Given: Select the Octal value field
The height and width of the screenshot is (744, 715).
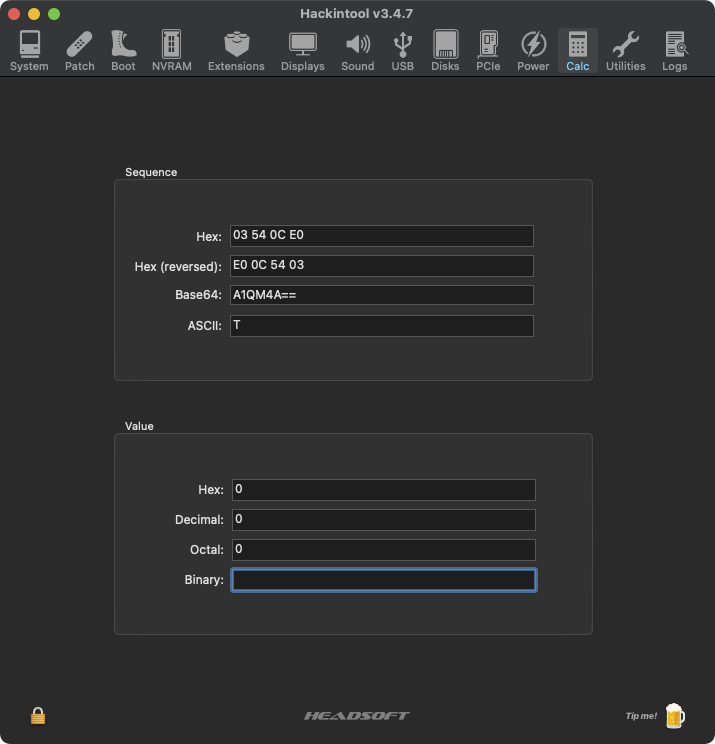Looking at the screenshot, I should tap(384, 549).
